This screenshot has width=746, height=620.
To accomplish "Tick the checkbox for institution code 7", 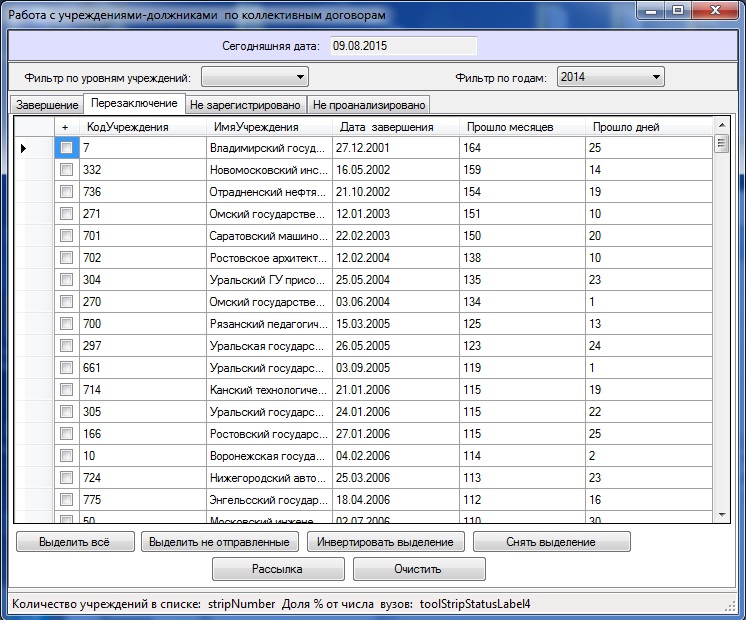I will (x=67, y=148).
